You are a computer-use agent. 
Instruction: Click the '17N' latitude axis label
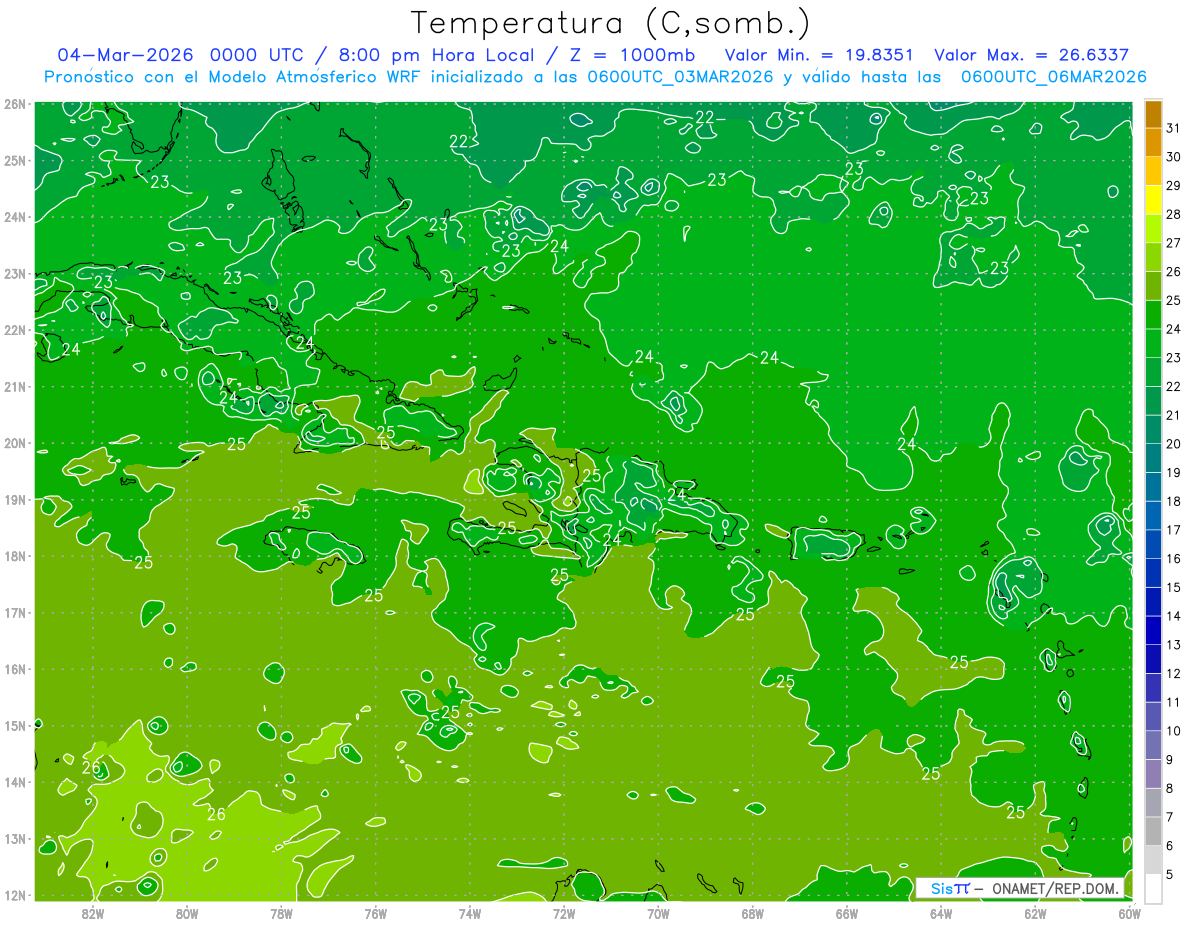(15, 612)
